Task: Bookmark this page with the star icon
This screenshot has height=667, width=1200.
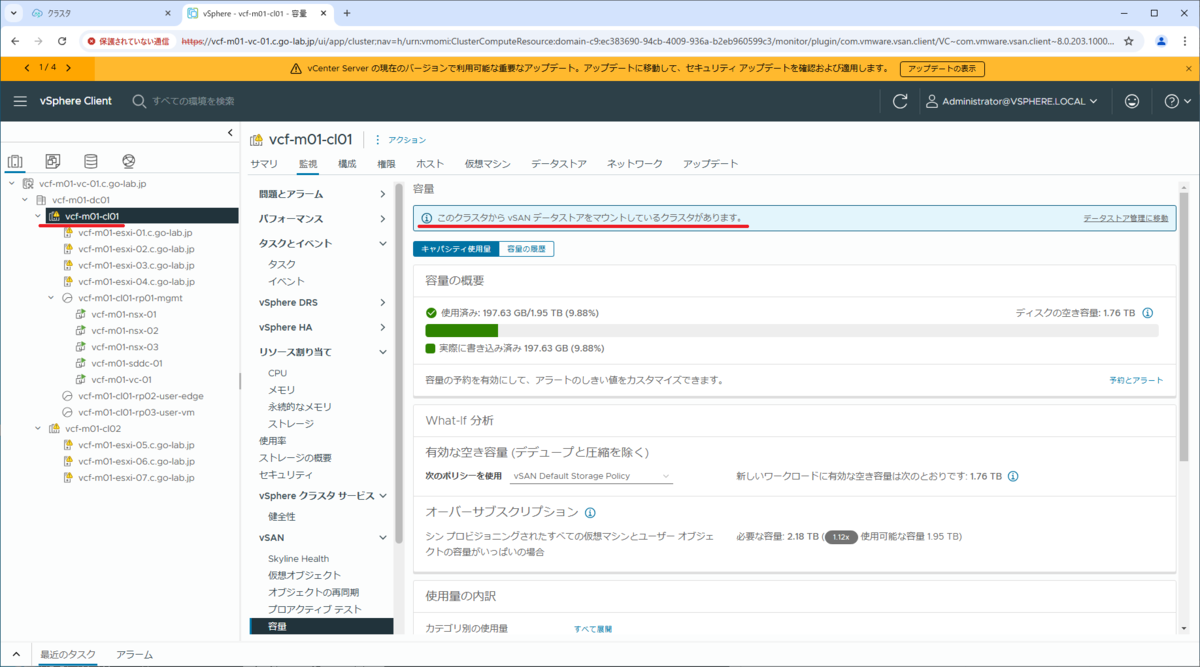Action: tap(1129, 41)
